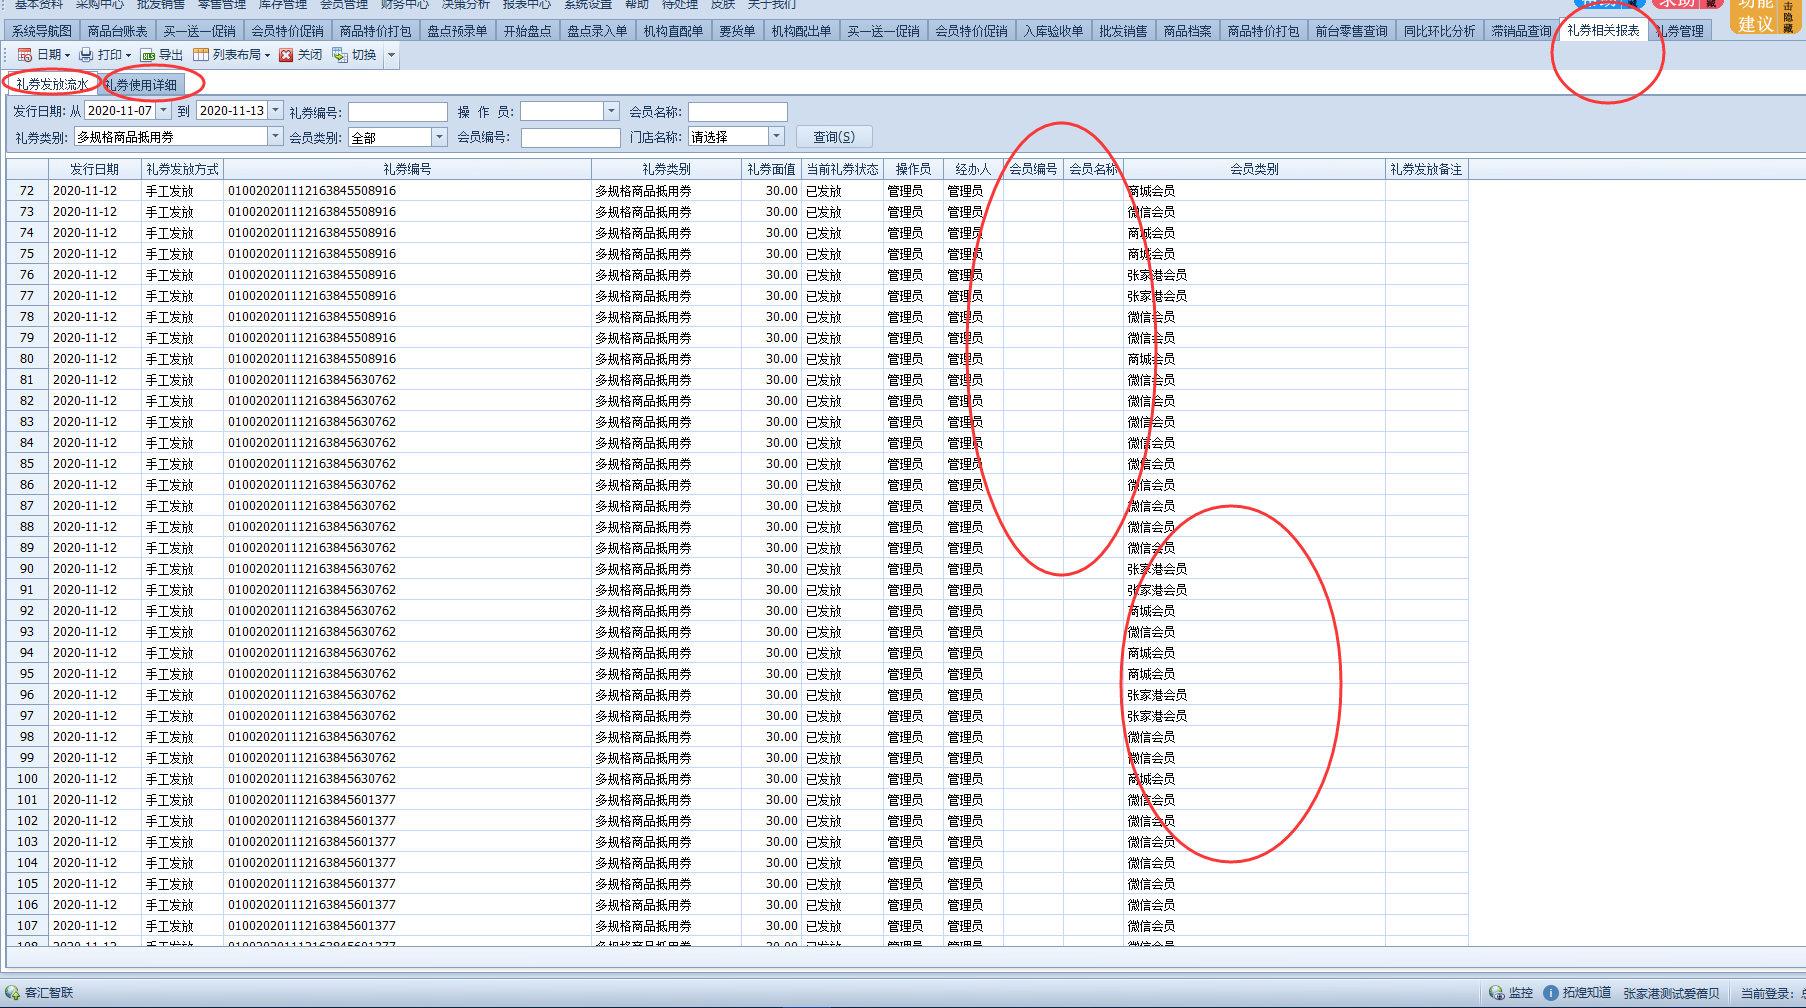Expand the 礼券类别 dropdown showing 多规格商品抵用券
This screenshot has width=1806, height=1008.
(275, 137)
